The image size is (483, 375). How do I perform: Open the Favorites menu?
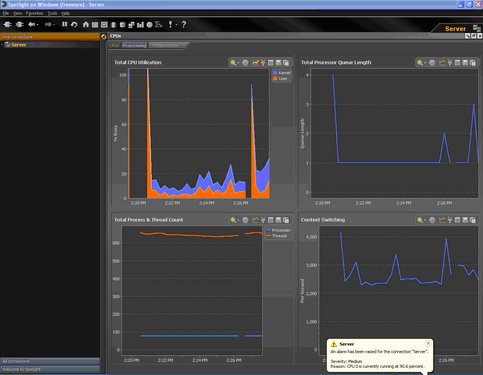[35, 13]
